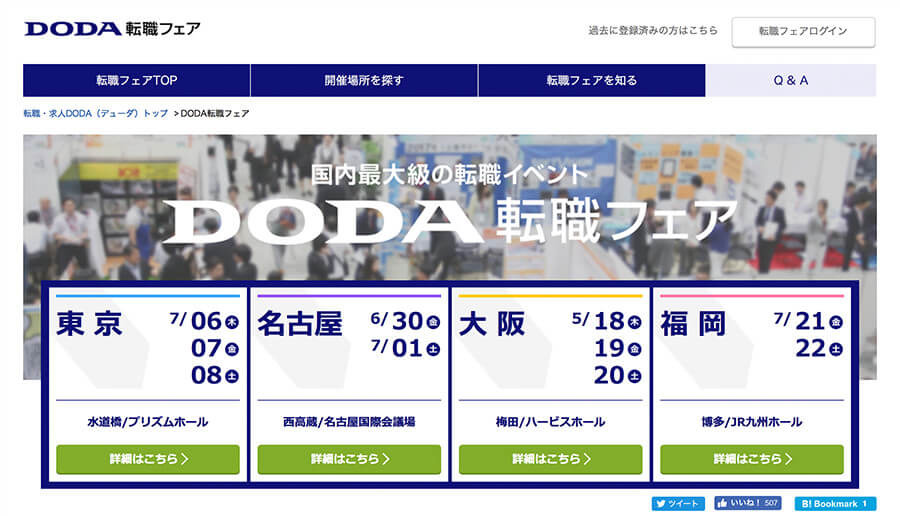
Task: Go to 転職フェアを知る tab
Action: 591,80
